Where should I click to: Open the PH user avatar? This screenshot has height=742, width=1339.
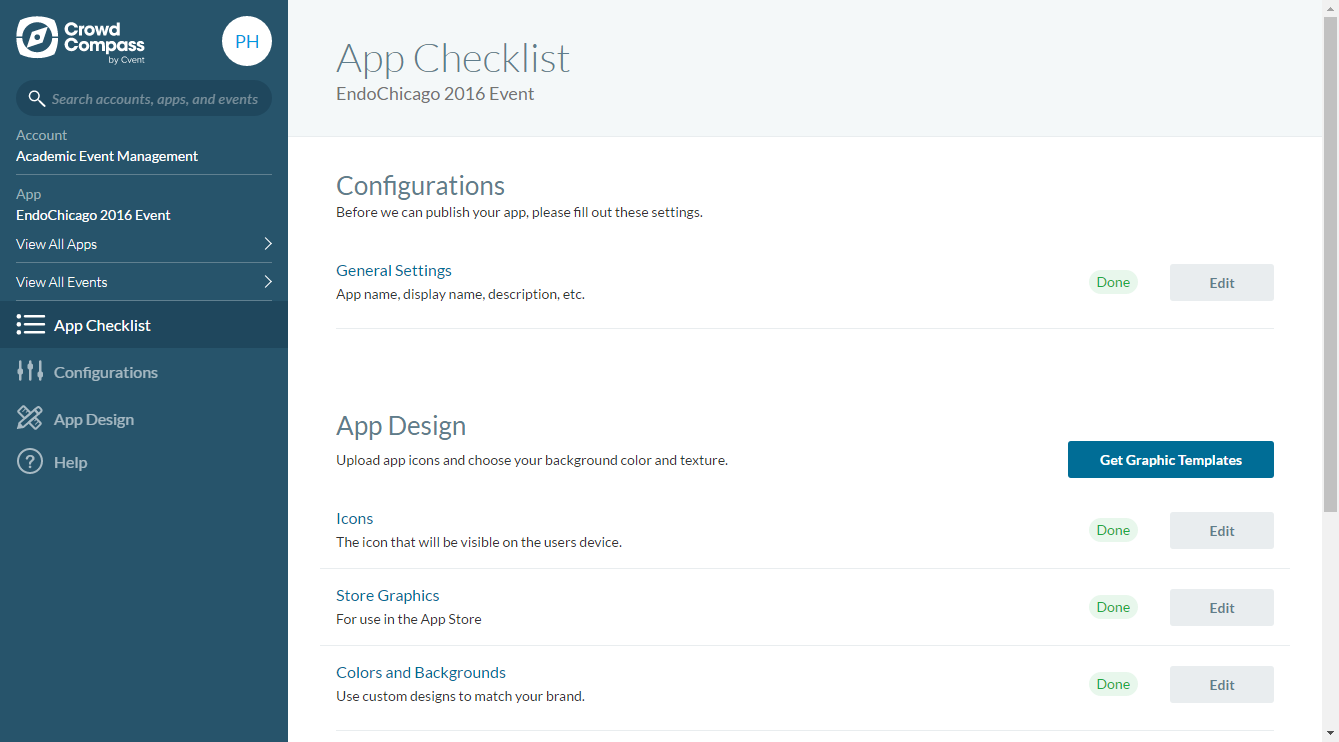(247, 42)
